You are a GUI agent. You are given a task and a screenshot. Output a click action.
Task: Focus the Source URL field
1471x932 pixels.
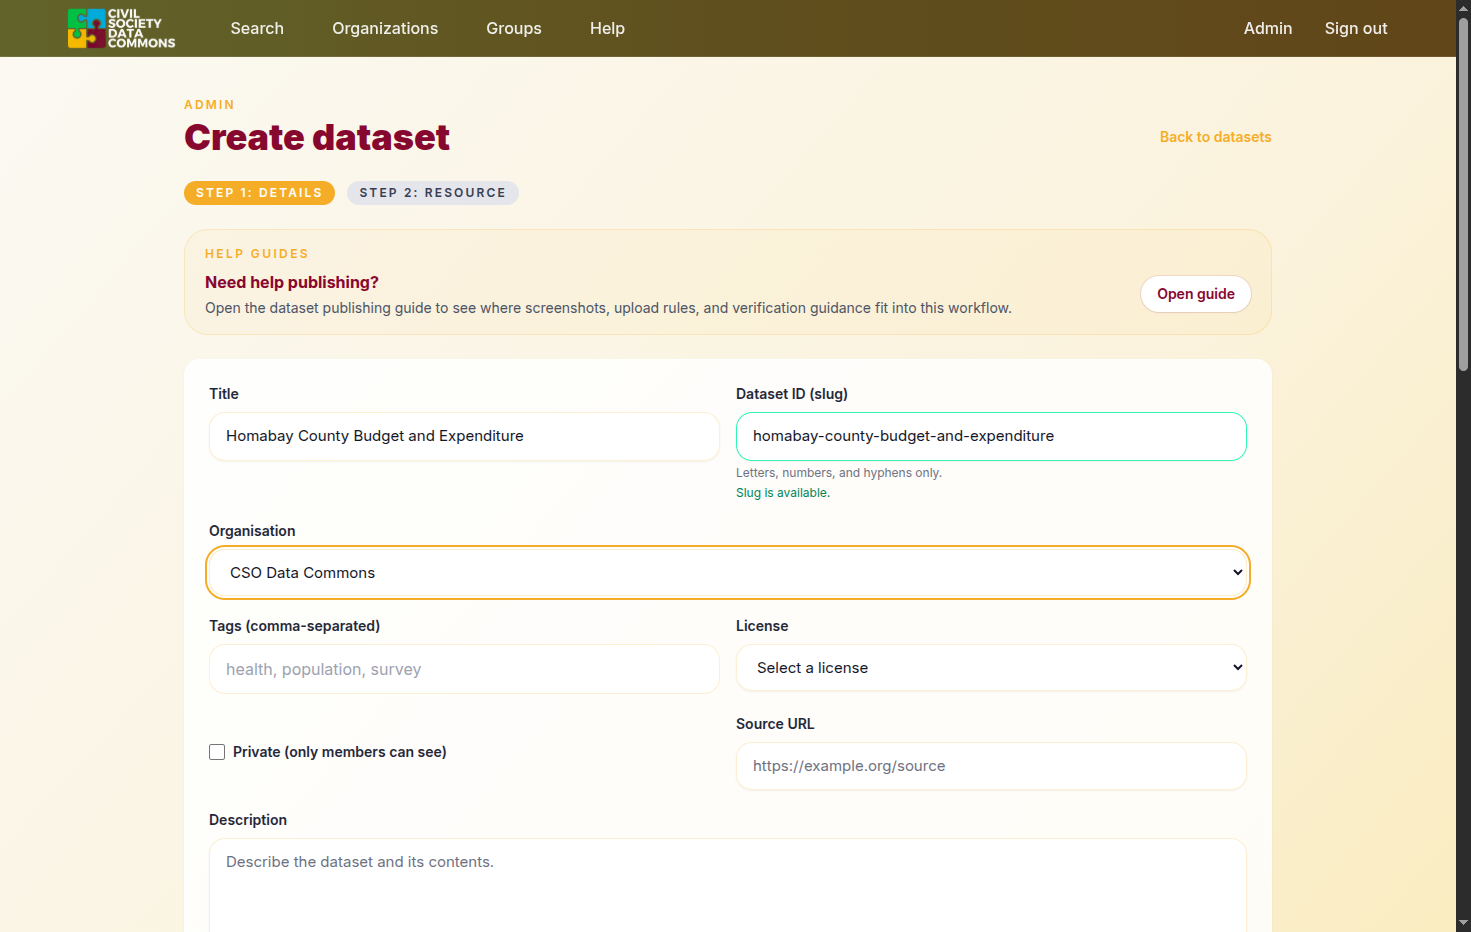[991, 766]
